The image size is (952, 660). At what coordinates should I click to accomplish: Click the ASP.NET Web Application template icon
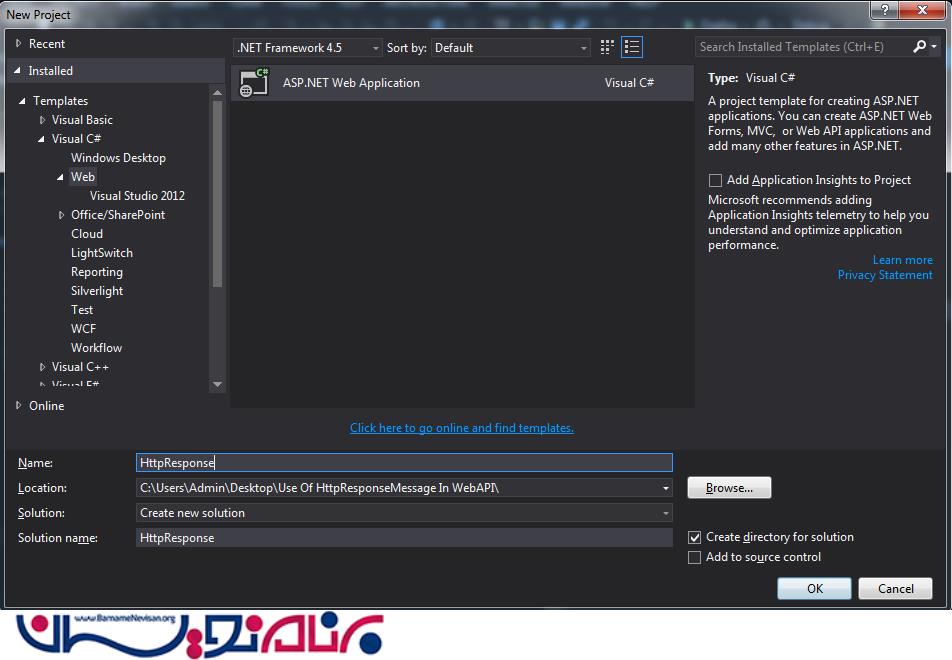coord(253,83)
